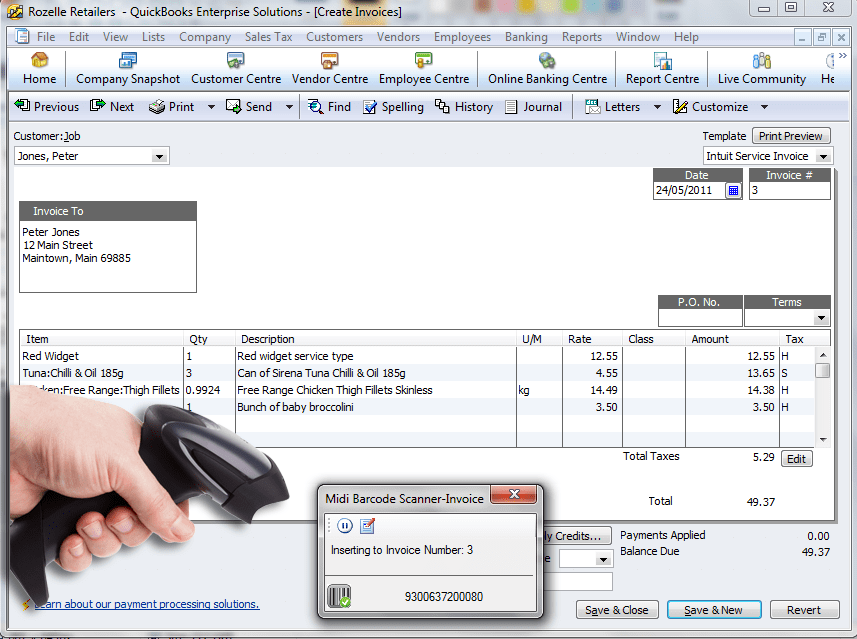This screenshot has height=639, width=857.
Task: Close the Midi Barcode Scanner window
Action: click(x=514, y=494)
